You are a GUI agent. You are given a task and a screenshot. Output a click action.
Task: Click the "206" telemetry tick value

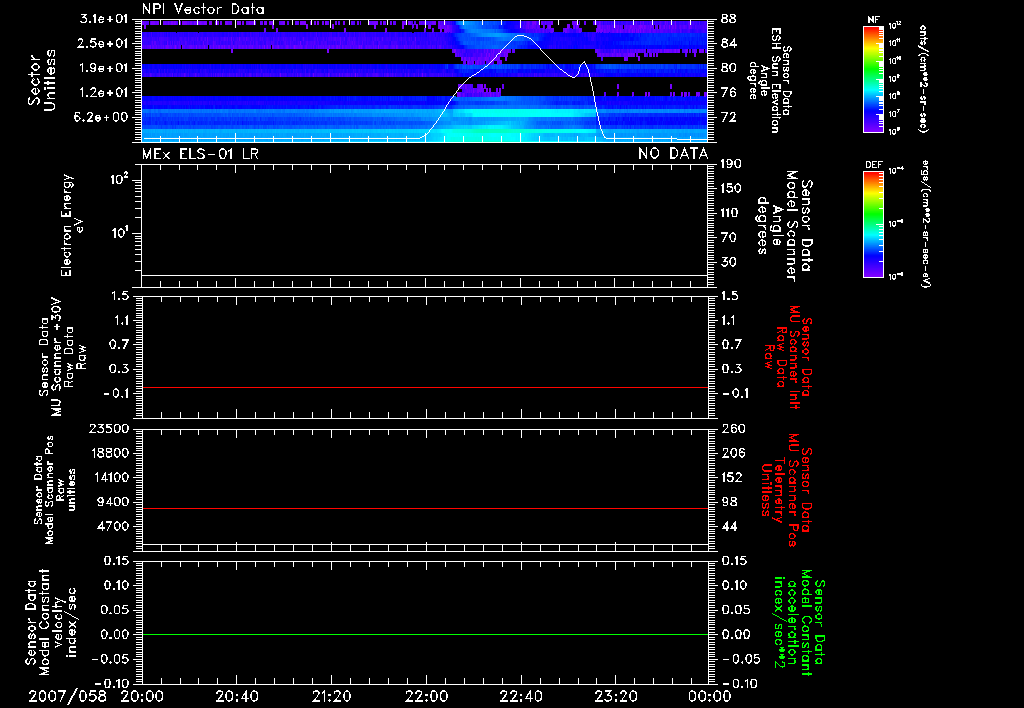point(731,453)
